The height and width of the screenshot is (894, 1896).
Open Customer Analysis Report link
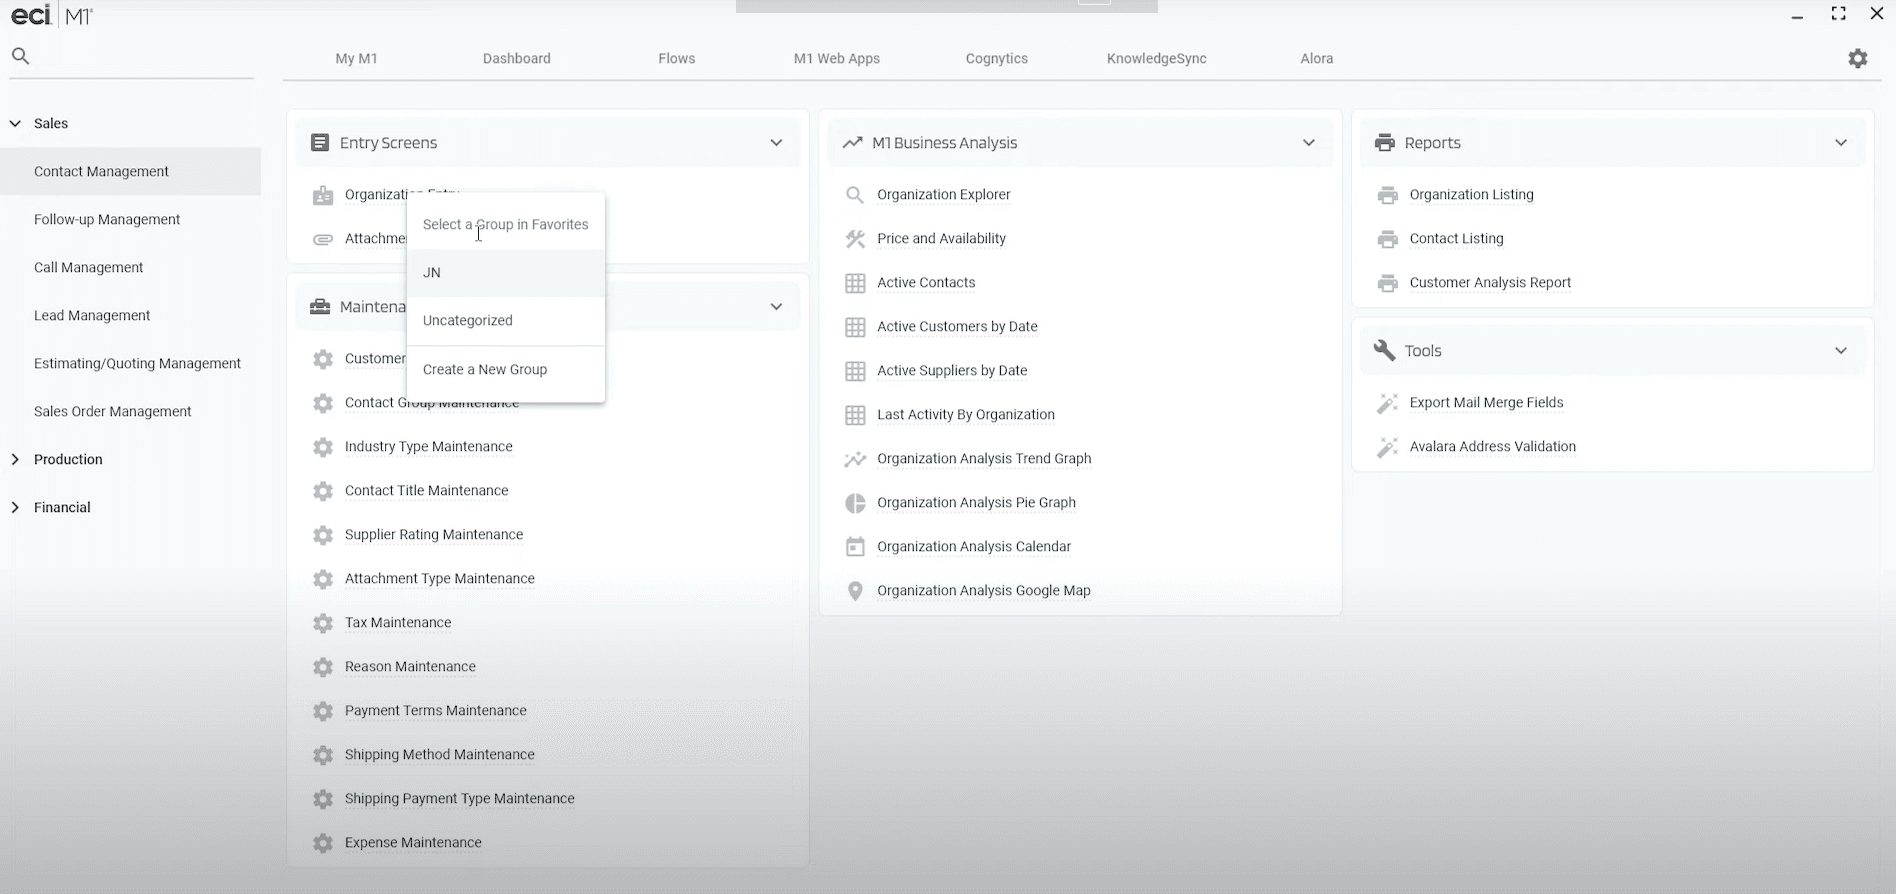coord(1490,283)
